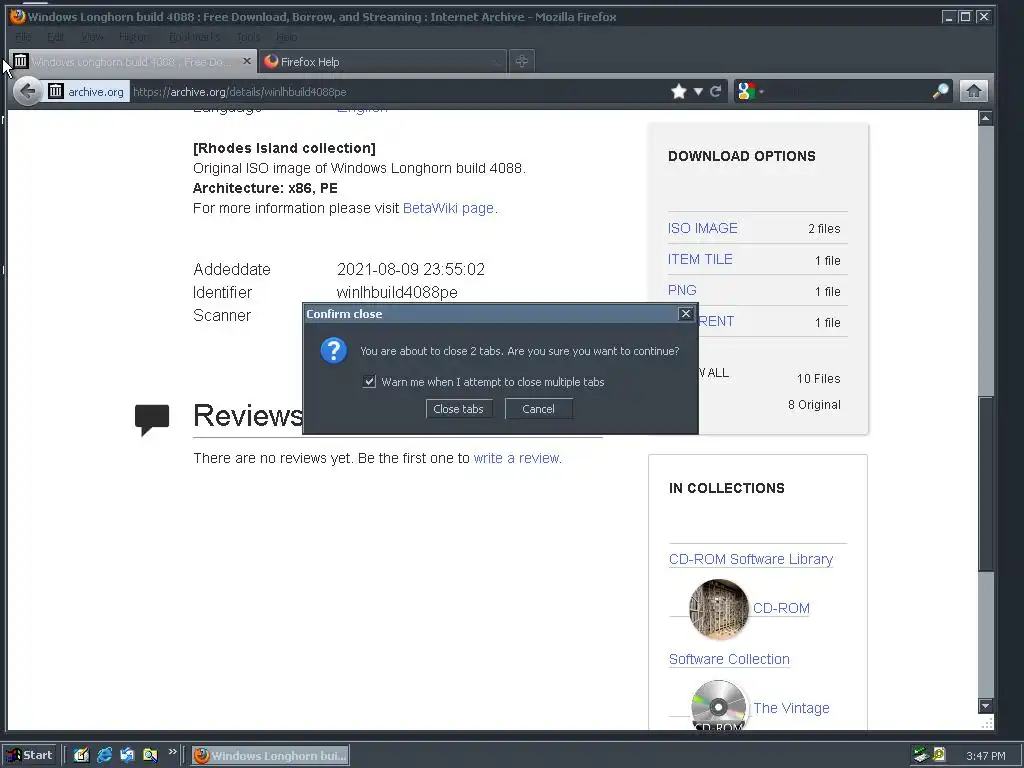Viewport: 1024px width, 768px height.
Task: Expand quick launch overflow chevron
Action: tap(172, 752)
